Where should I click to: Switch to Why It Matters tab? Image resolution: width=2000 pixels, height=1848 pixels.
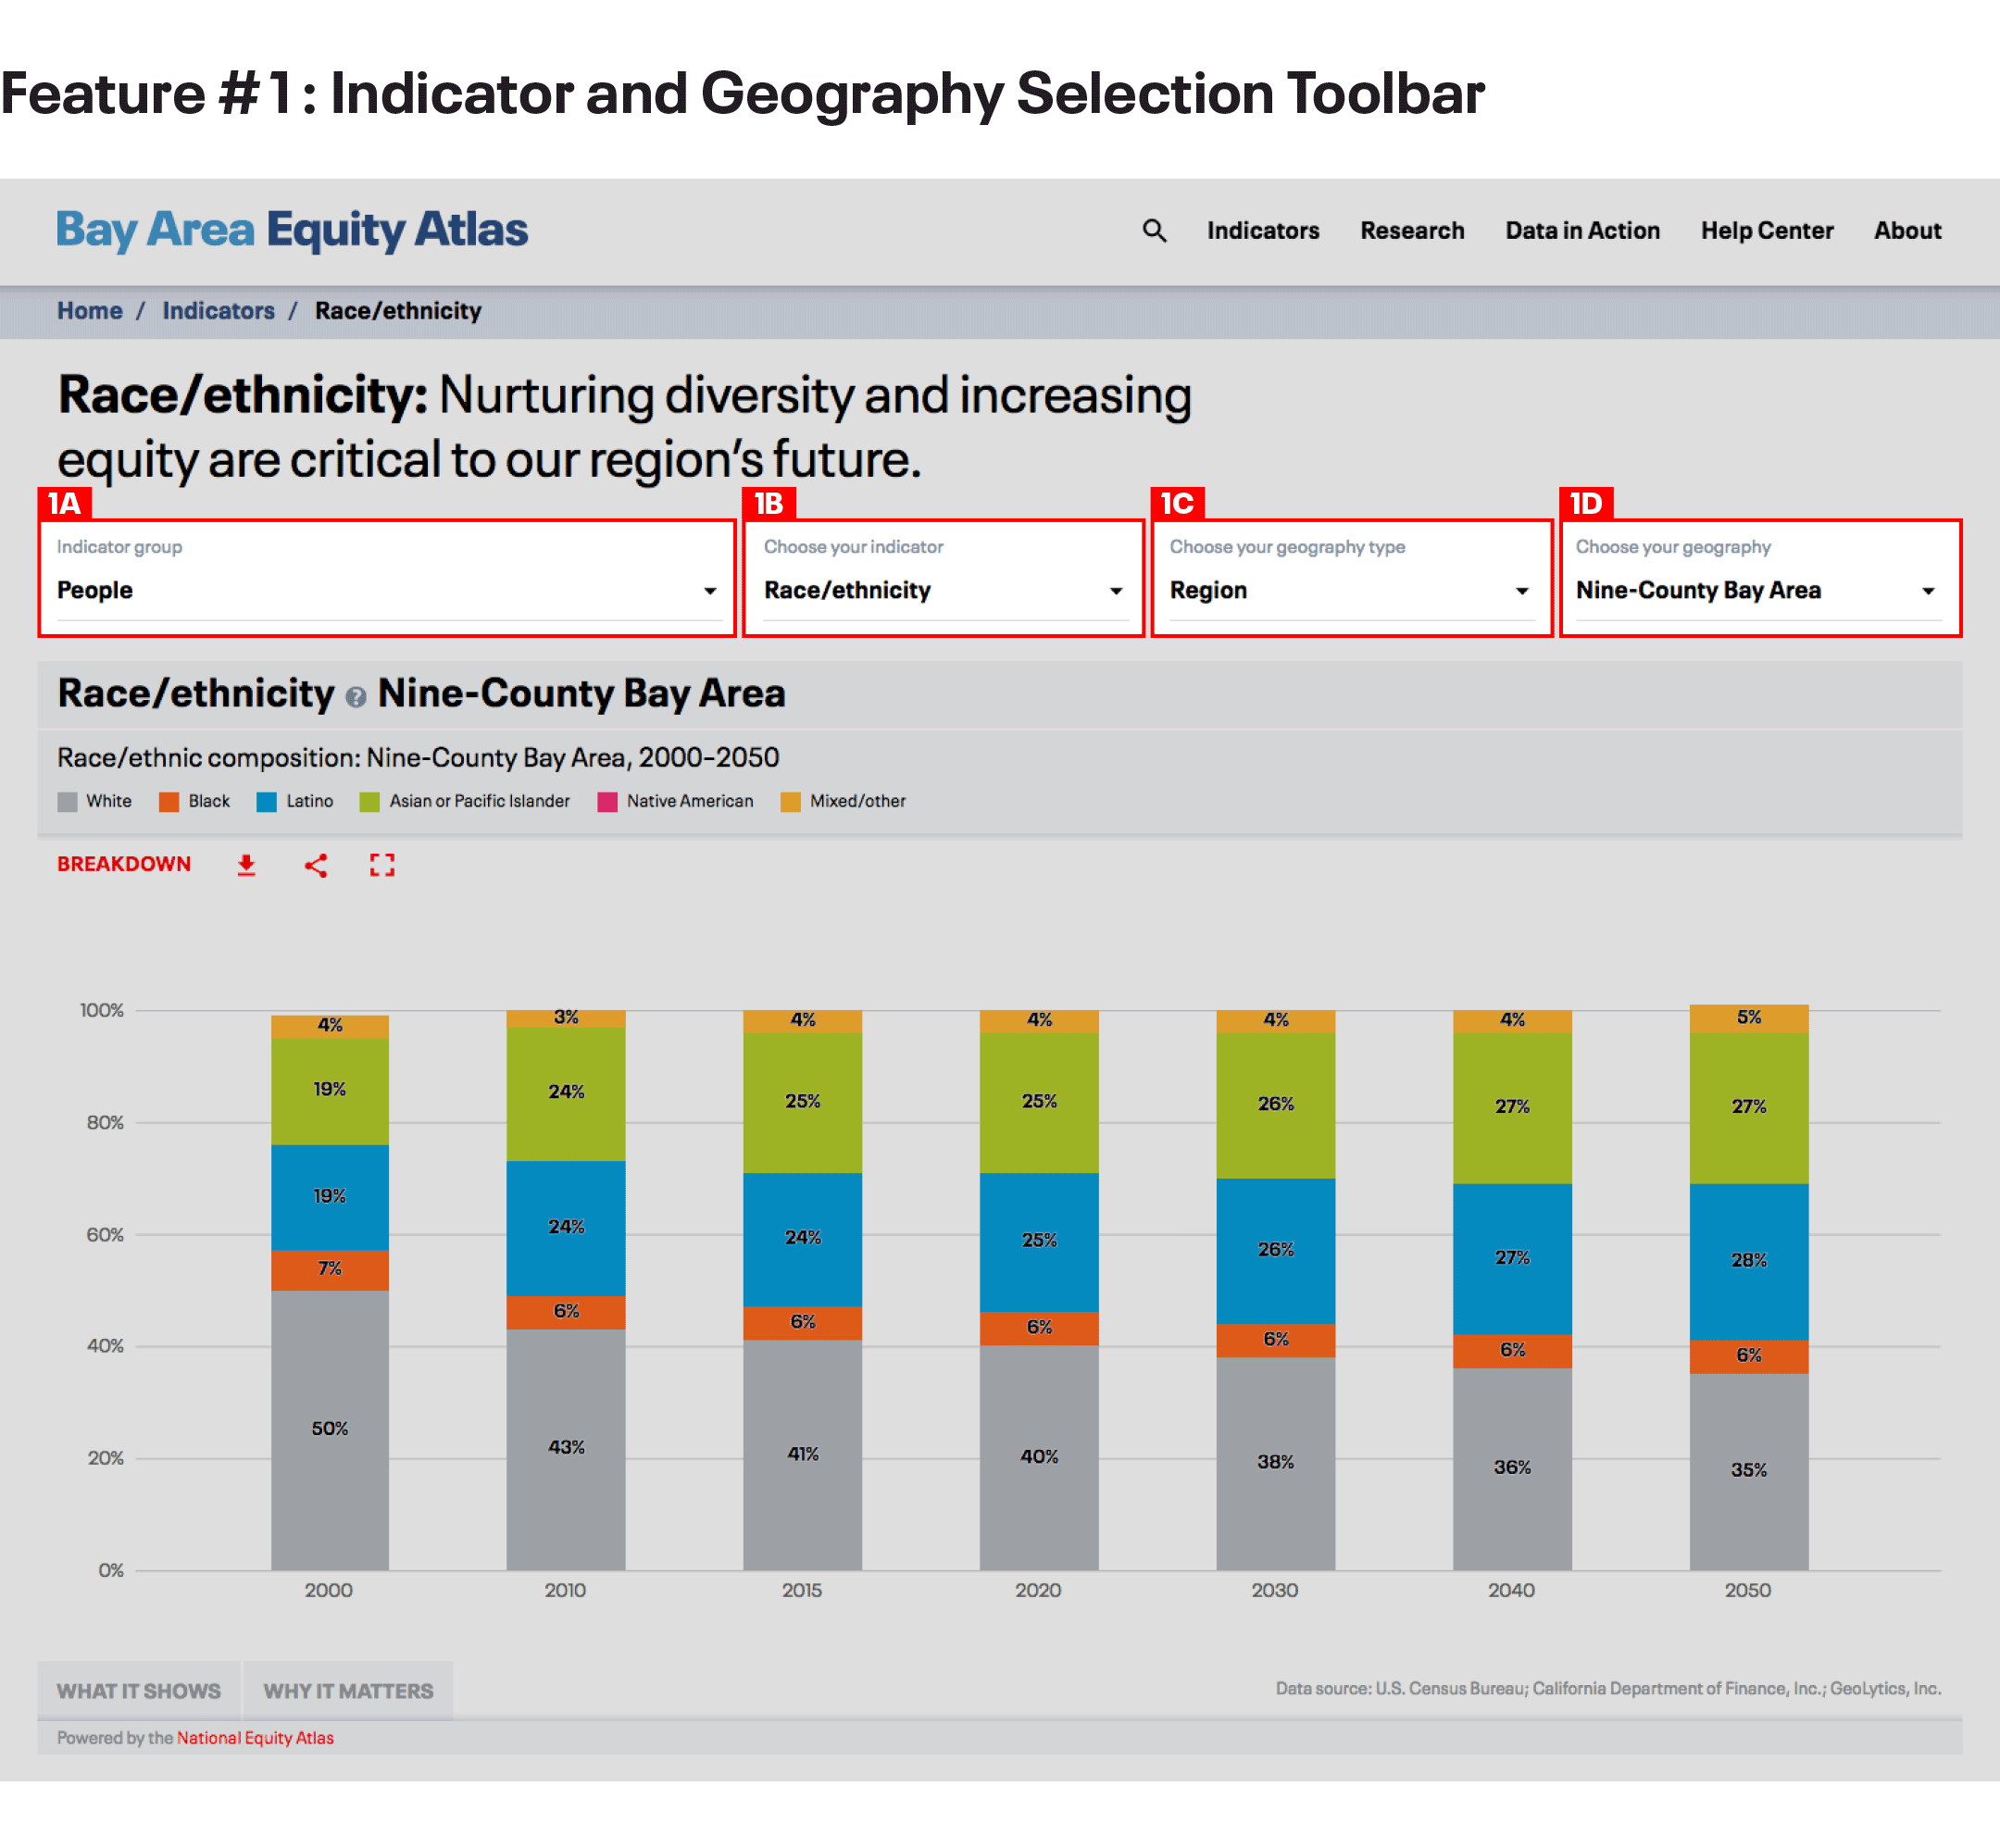pyautogui.click(x=348, y=1691)
